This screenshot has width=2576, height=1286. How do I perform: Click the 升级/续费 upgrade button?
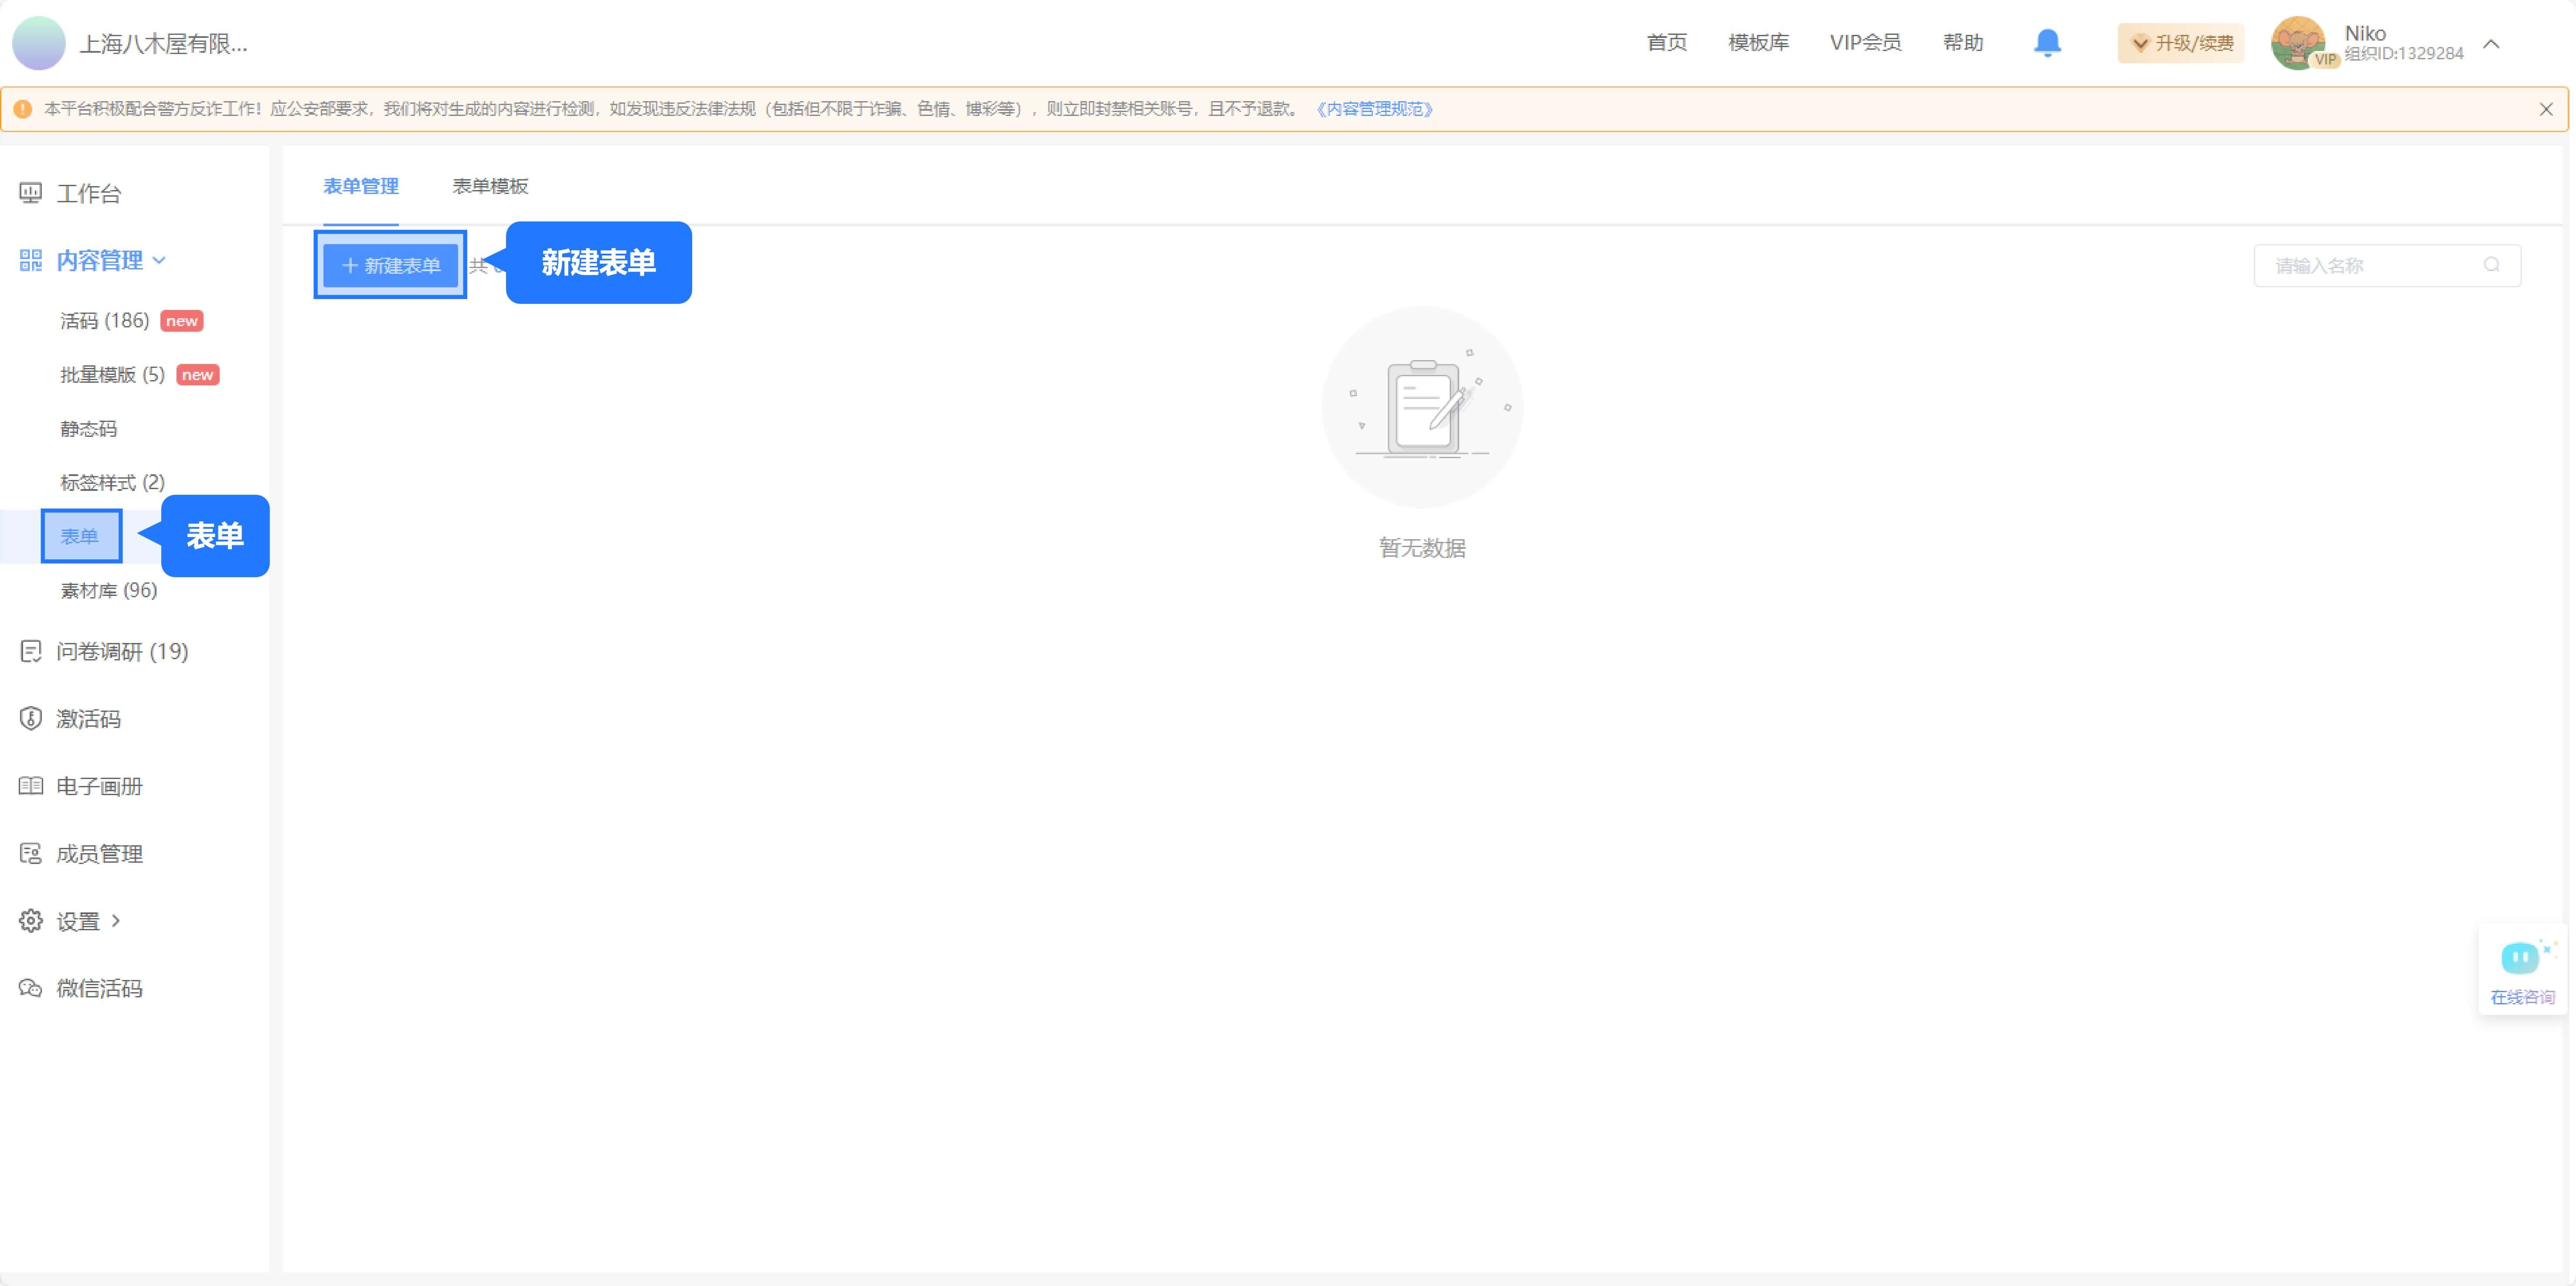pyautogui.click(x=2181, y=43)
